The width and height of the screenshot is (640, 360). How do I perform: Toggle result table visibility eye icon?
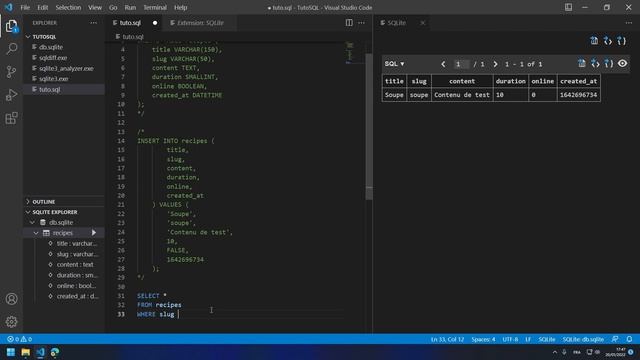point(622,64)
